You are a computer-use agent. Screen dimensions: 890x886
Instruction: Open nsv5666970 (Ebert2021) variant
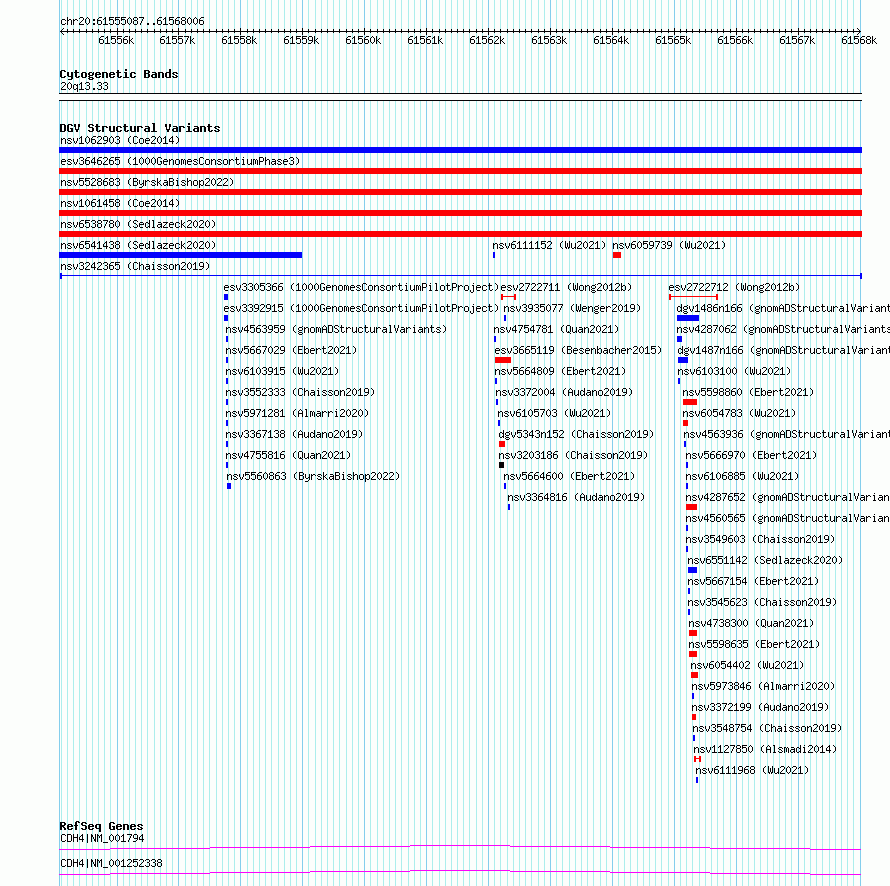pos(751,455)
